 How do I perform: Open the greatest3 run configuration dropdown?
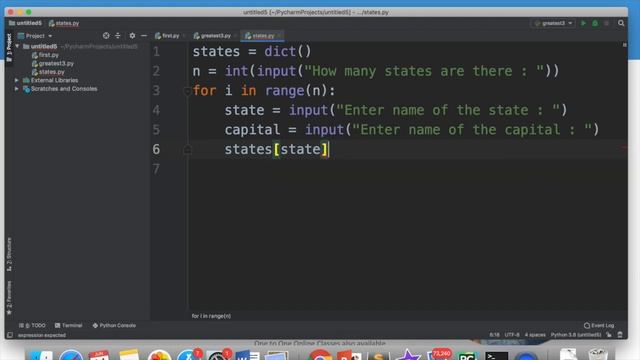[553, 23]
